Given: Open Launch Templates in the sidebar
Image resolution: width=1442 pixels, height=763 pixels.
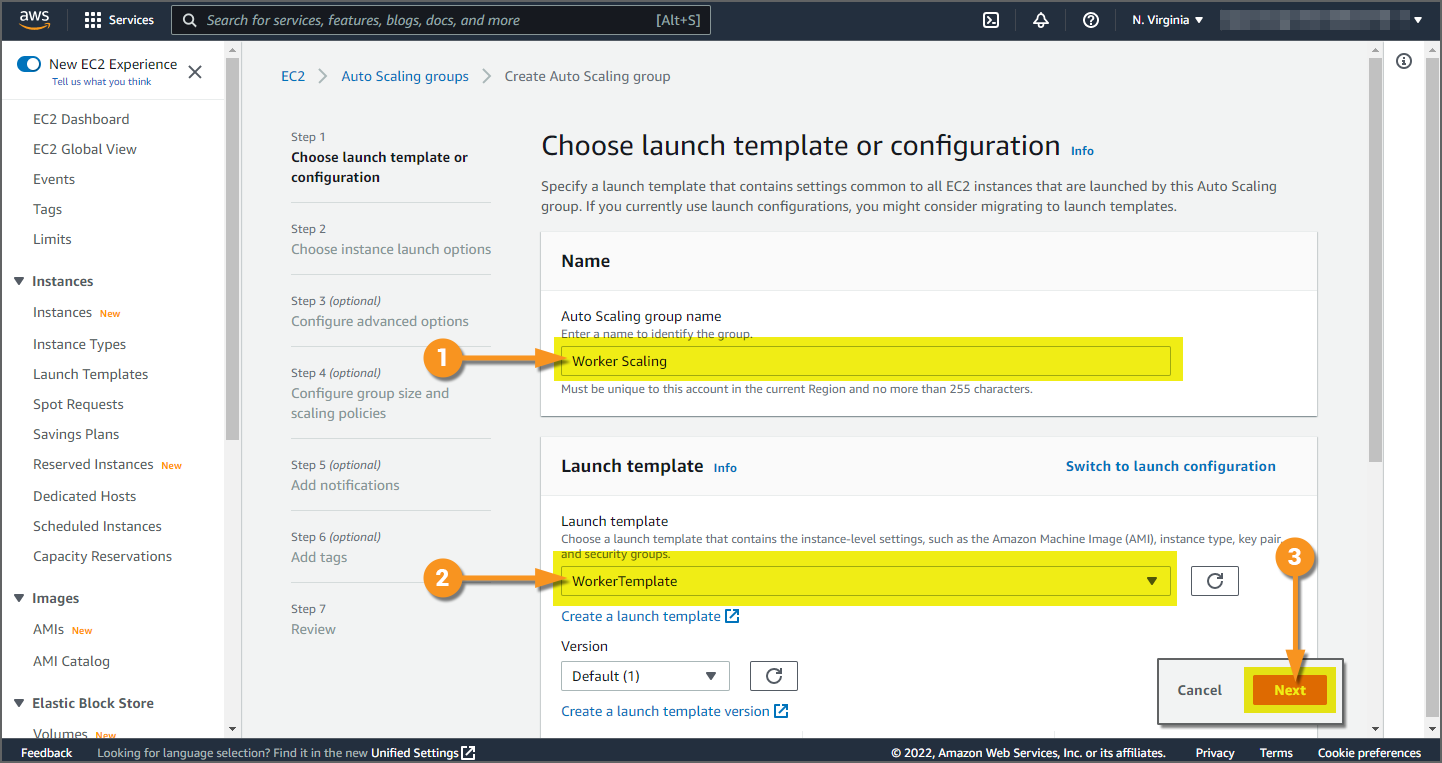Looking at the screenshot, I should point(90,374).
